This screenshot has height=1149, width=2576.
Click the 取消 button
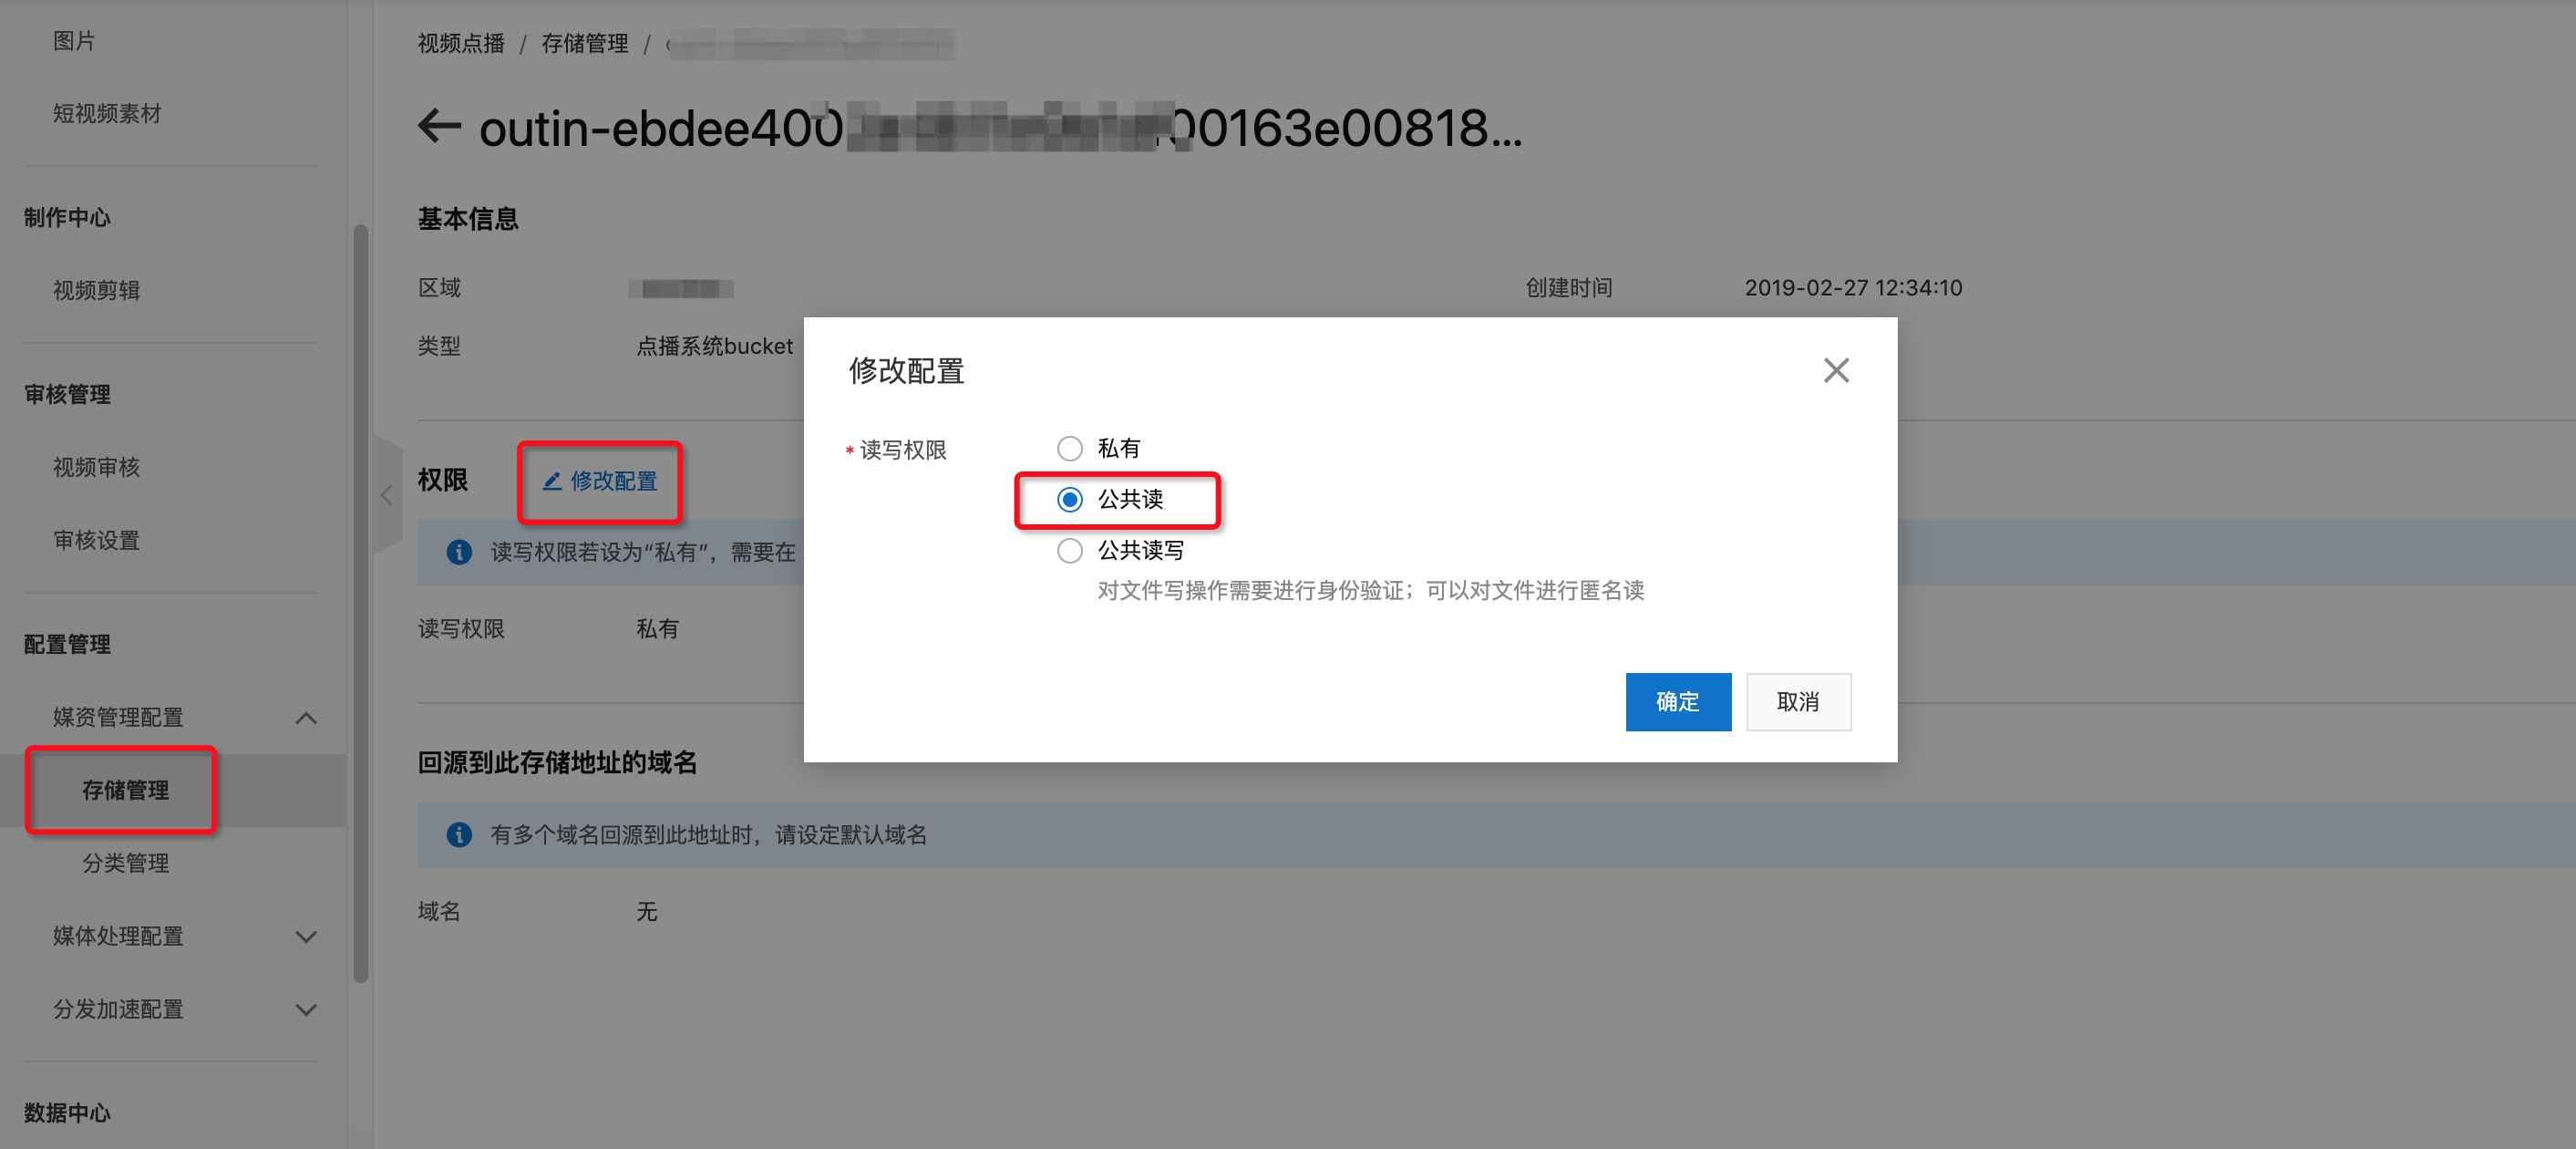1798,702
